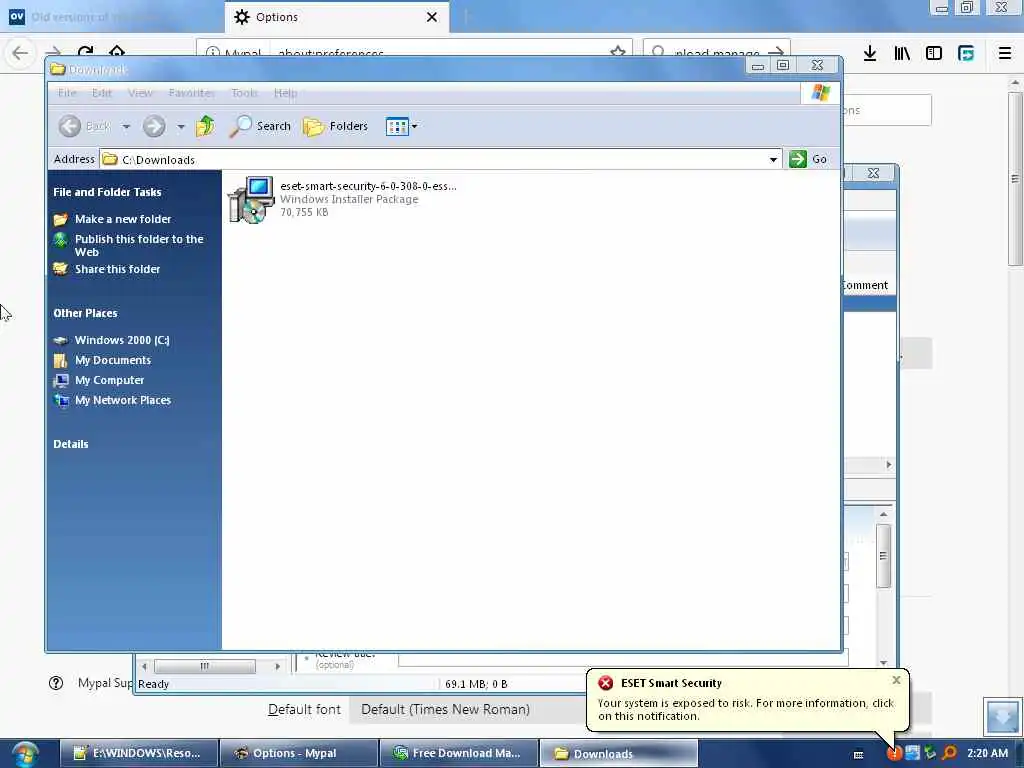The image size is (1024, 768).
Task: Open the Help menu
Action: click(285, 93)
